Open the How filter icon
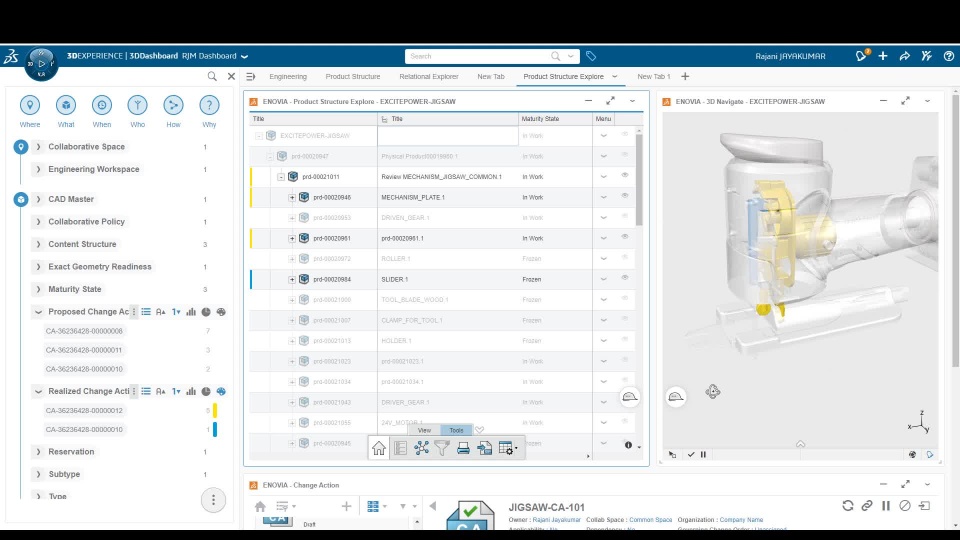This screenshot has height=540, width=960. coord(173,105)
